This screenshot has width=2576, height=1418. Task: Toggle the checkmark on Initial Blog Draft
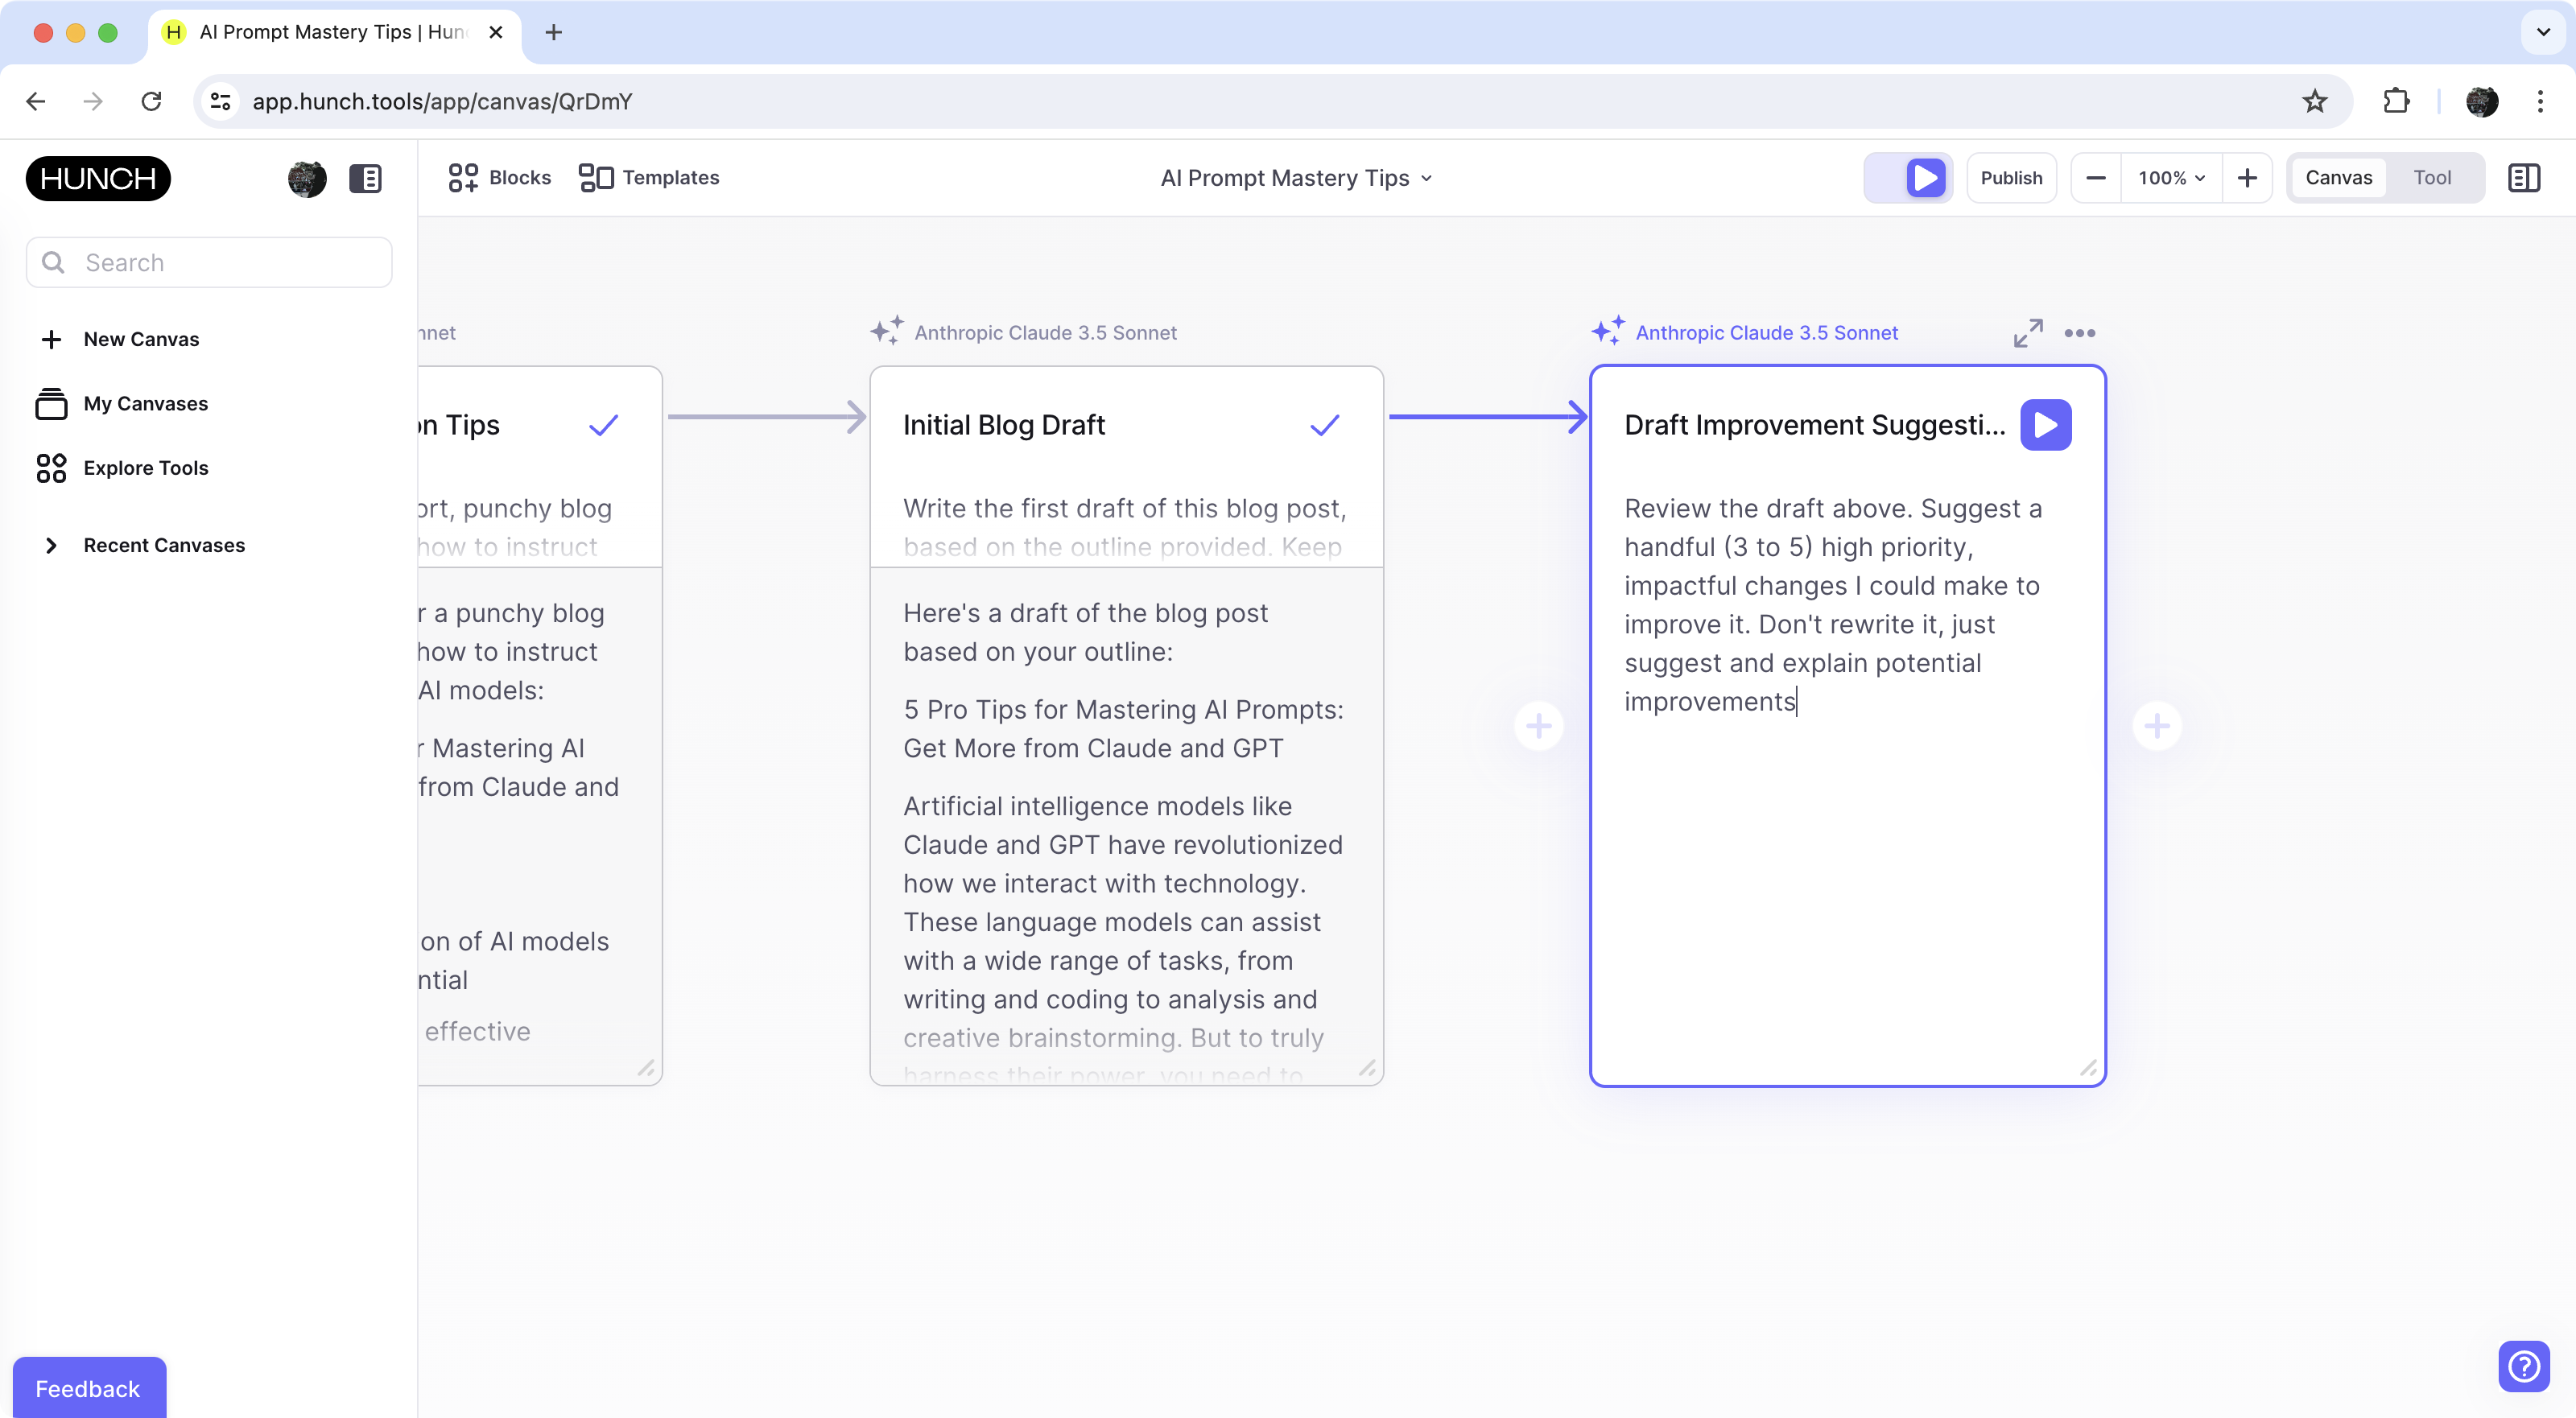tap(1324, 424)
